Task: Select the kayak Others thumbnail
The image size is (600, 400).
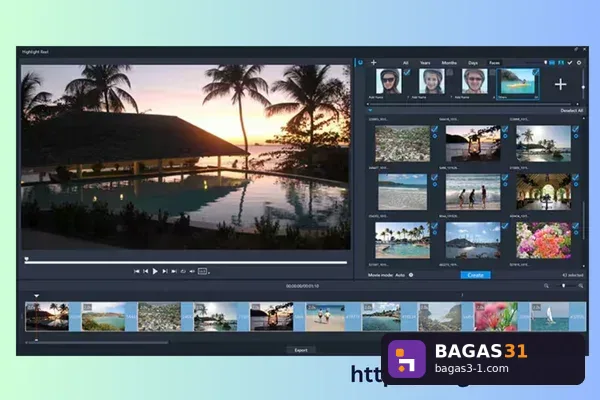Action: point(518,82)
